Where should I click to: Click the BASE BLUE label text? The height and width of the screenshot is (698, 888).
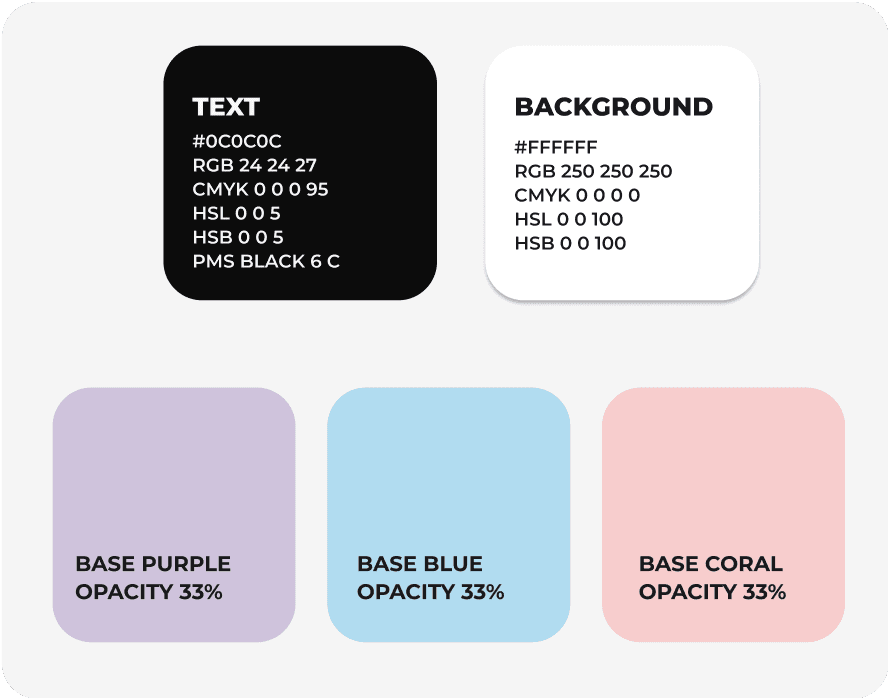(420, 564)
